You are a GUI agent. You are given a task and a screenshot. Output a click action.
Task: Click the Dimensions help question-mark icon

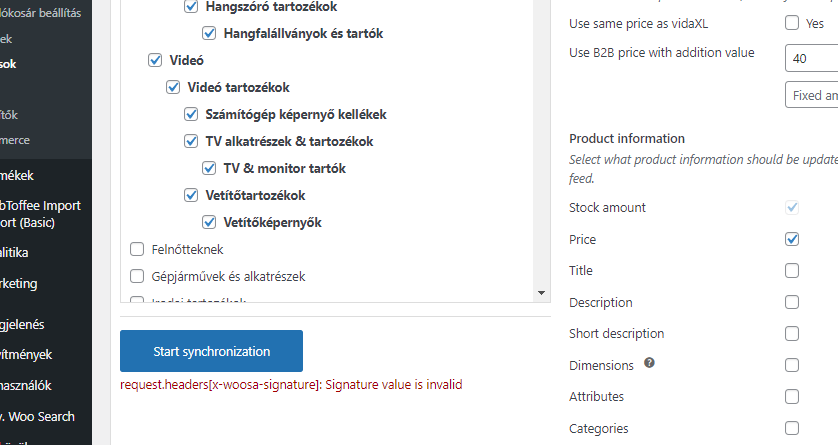click(x=649, y=363)
